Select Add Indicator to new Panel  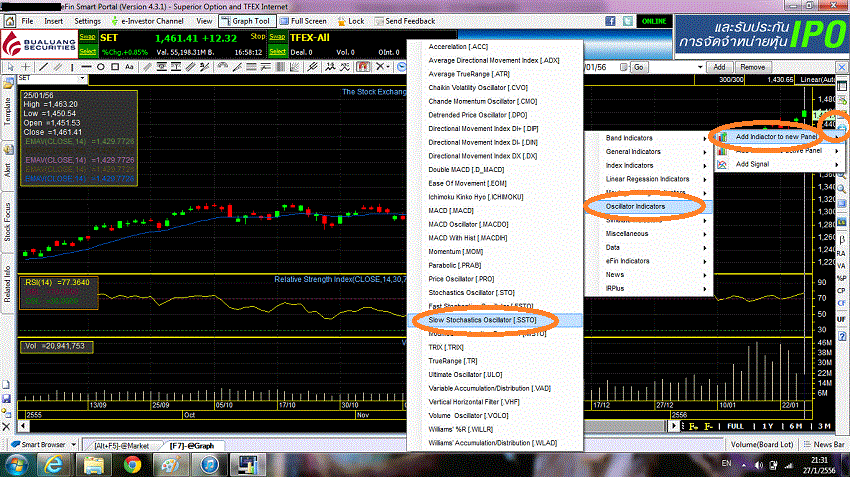pyautogui.click(x=777, y=137)
